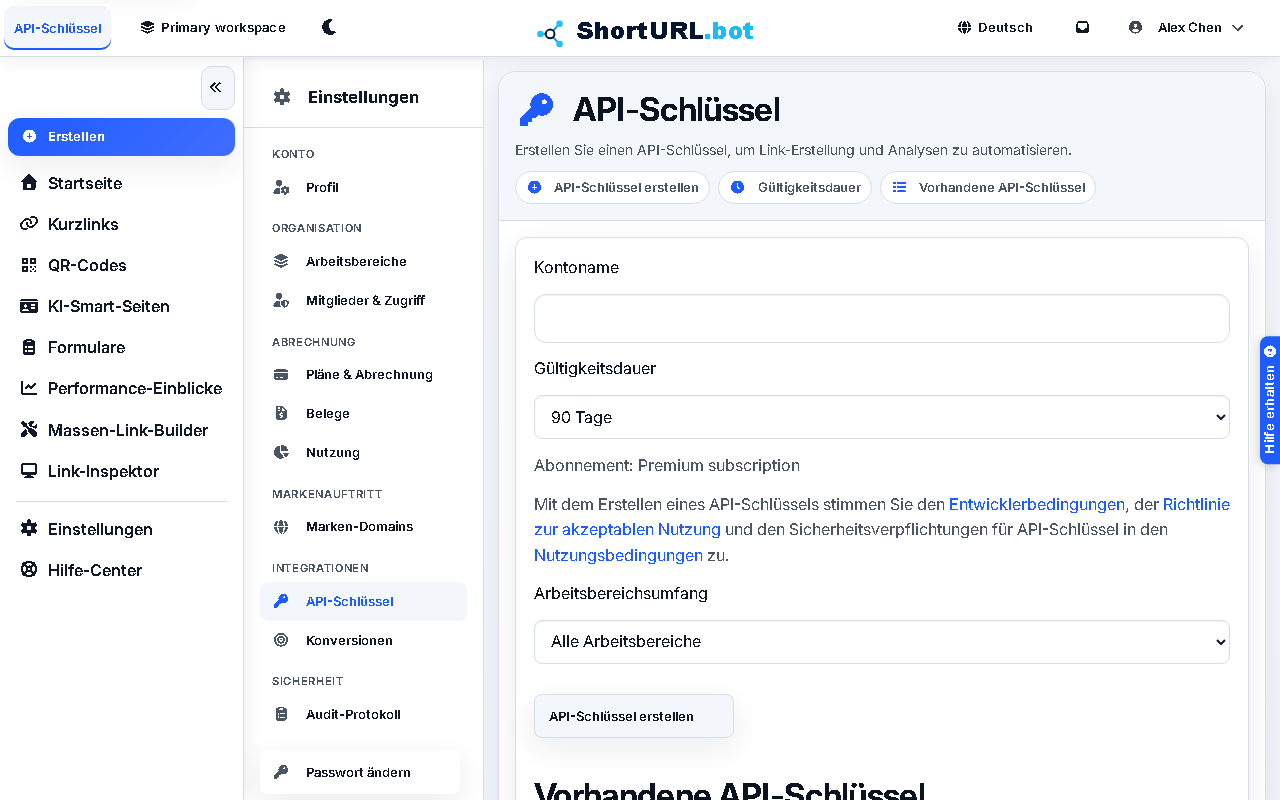This screenshot has width=1280, height=800.
Task: Expand the Alex Chen account menu
Action: coord(1187,28)
